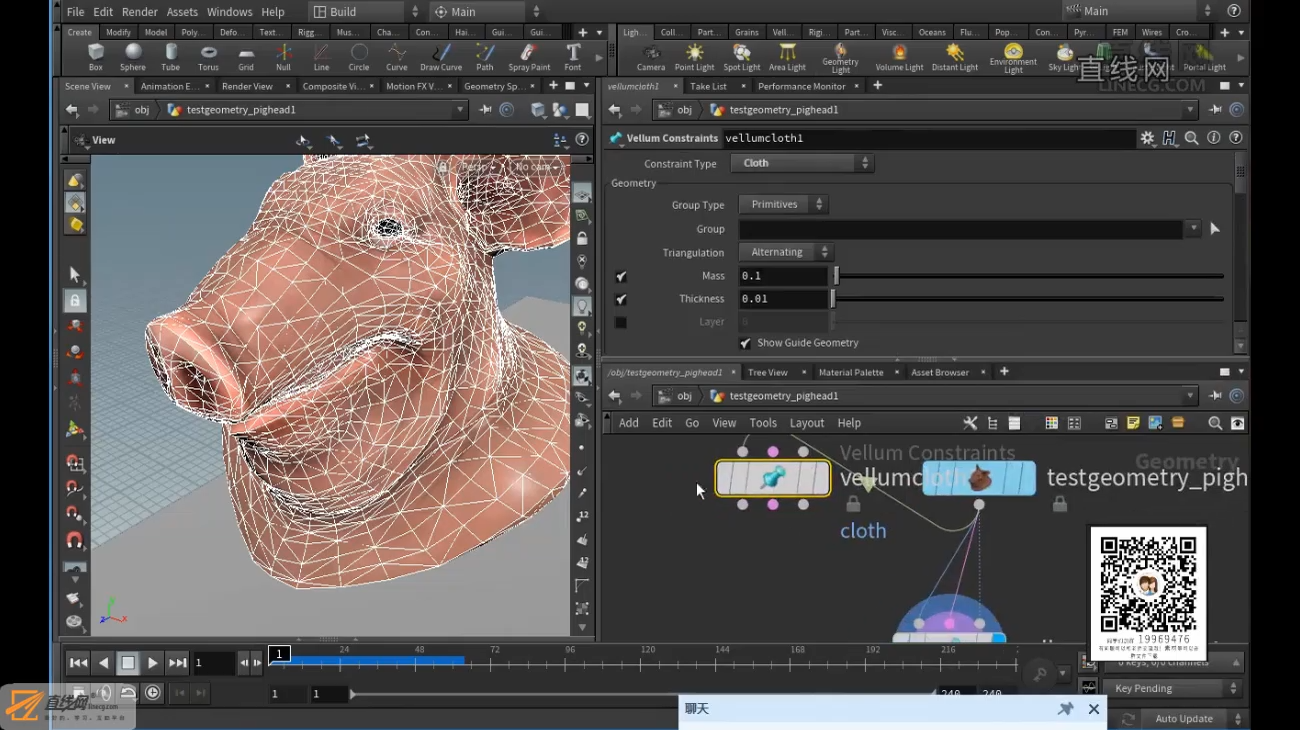Expand the scene view path dropdown
This screenshot has height=730, width=1300.
[x=460, y=110]
